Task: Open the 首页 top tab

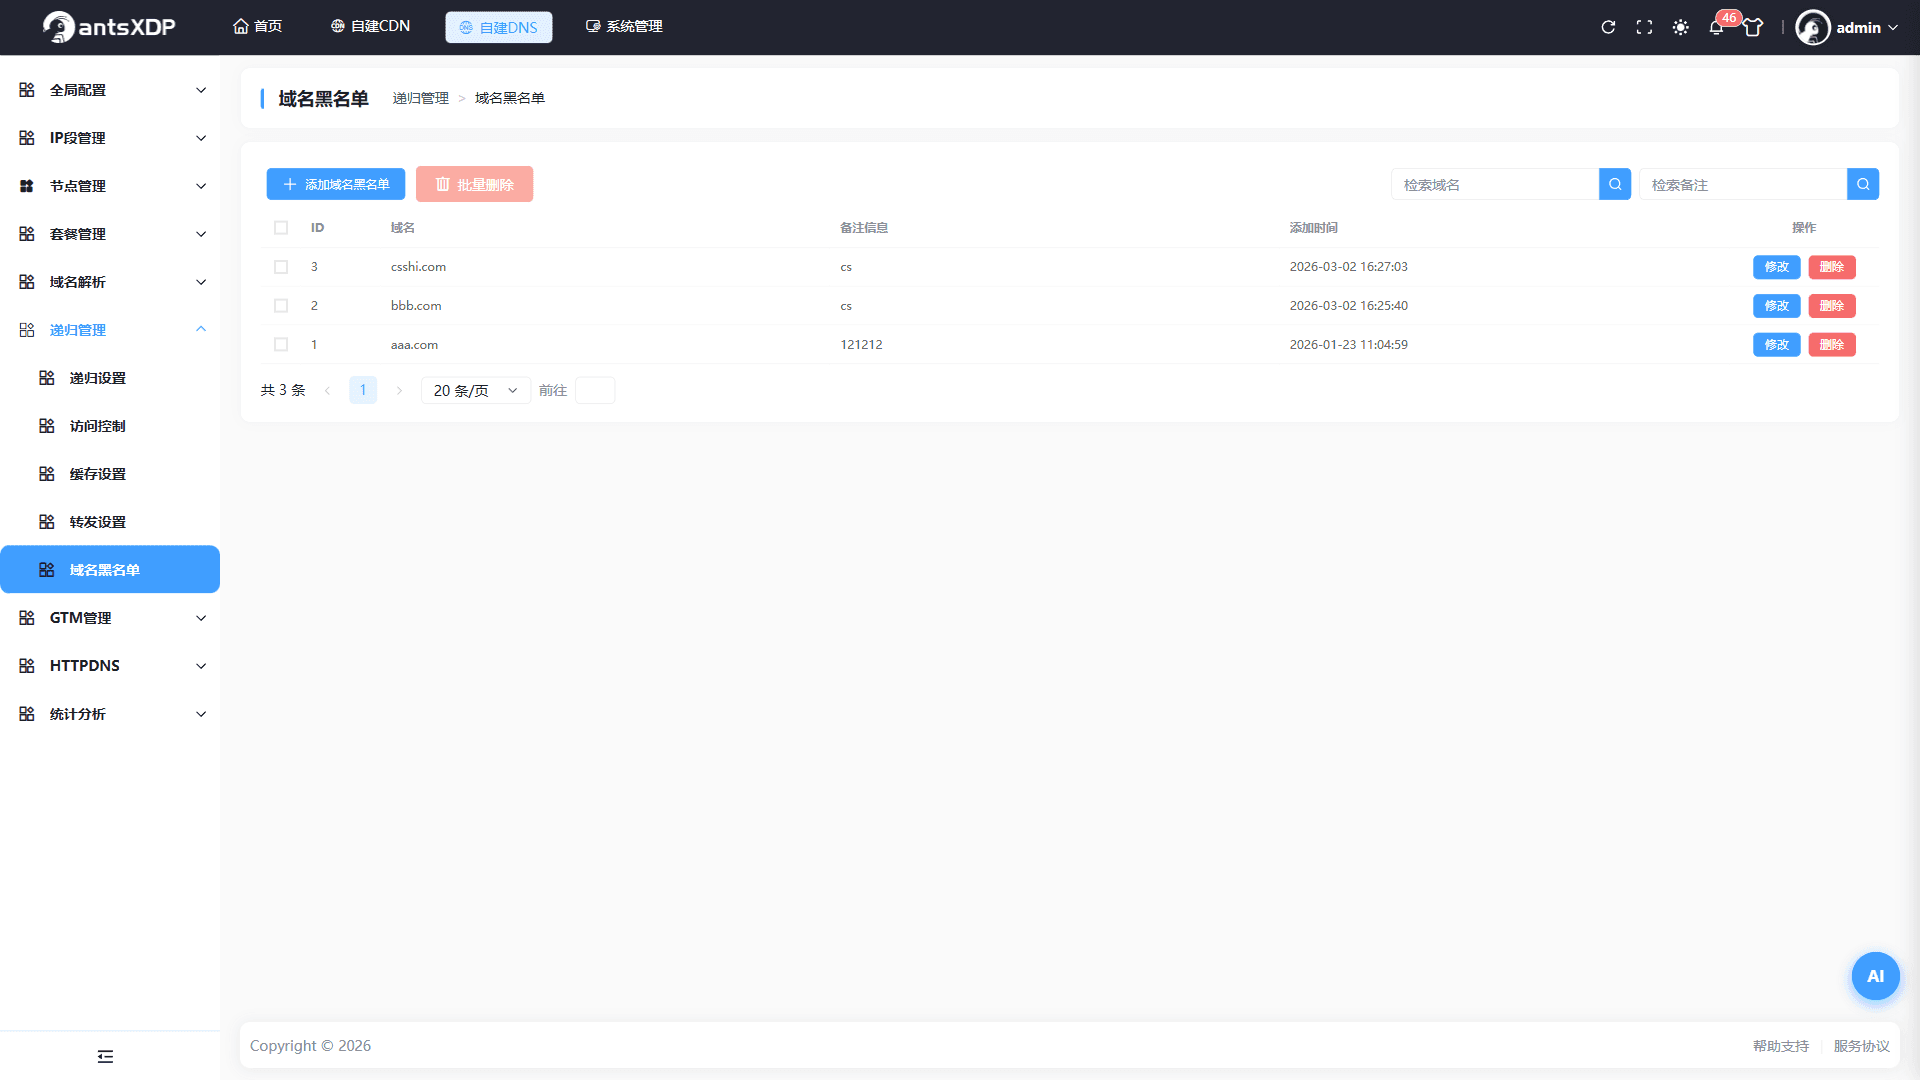Action: click(258, 27)
